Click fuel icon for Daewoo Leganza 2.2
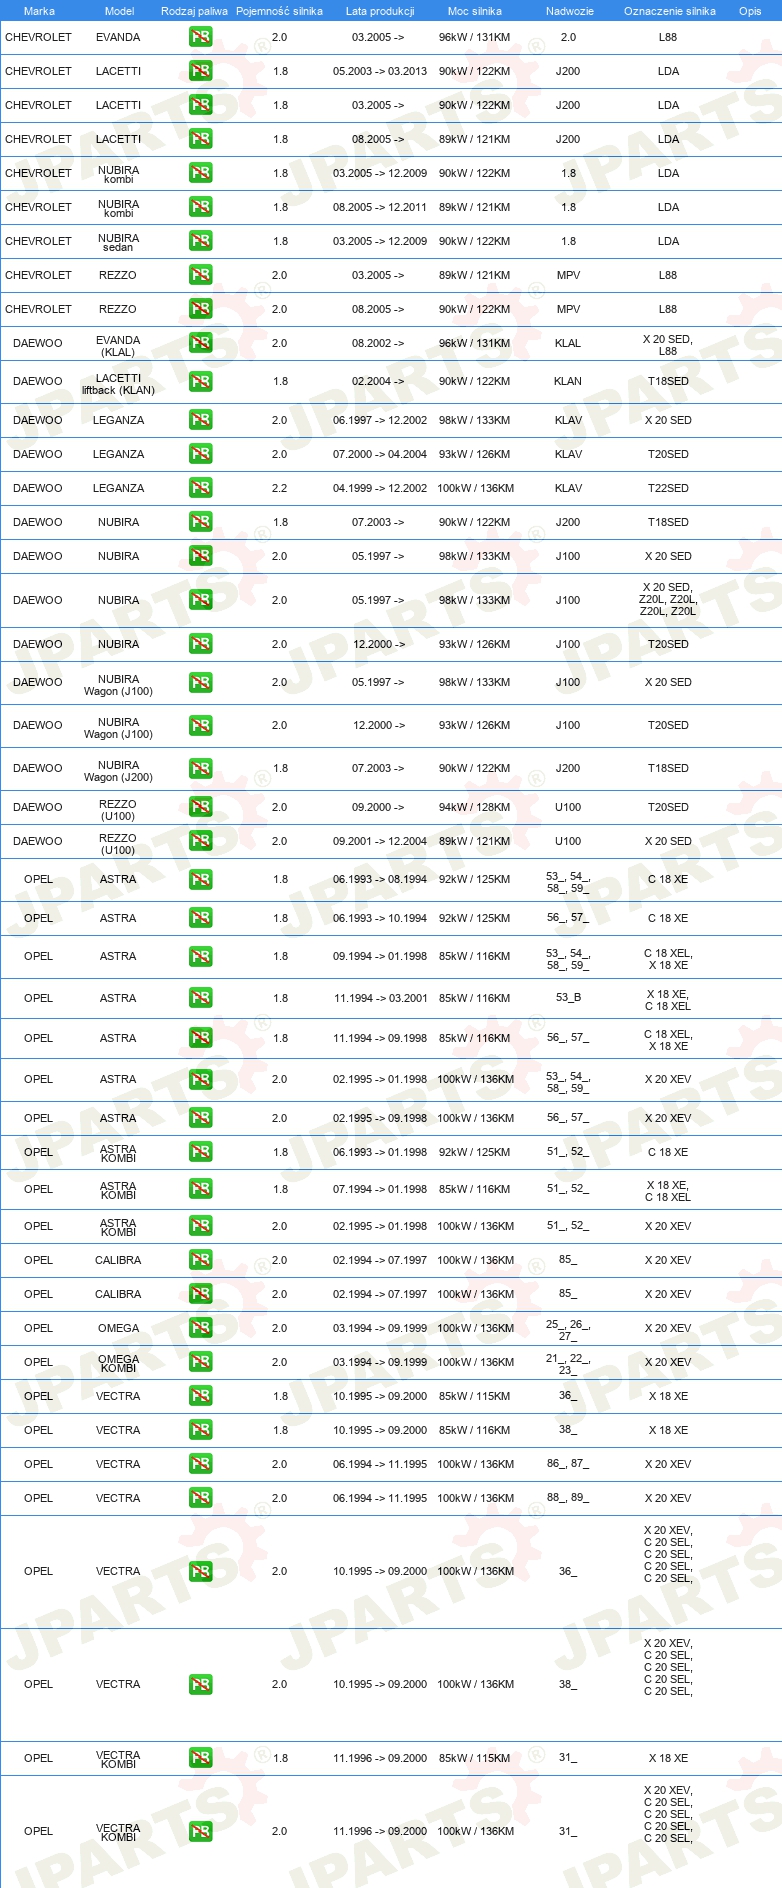Screen dimensions: 782x1888 pos(200,488)
